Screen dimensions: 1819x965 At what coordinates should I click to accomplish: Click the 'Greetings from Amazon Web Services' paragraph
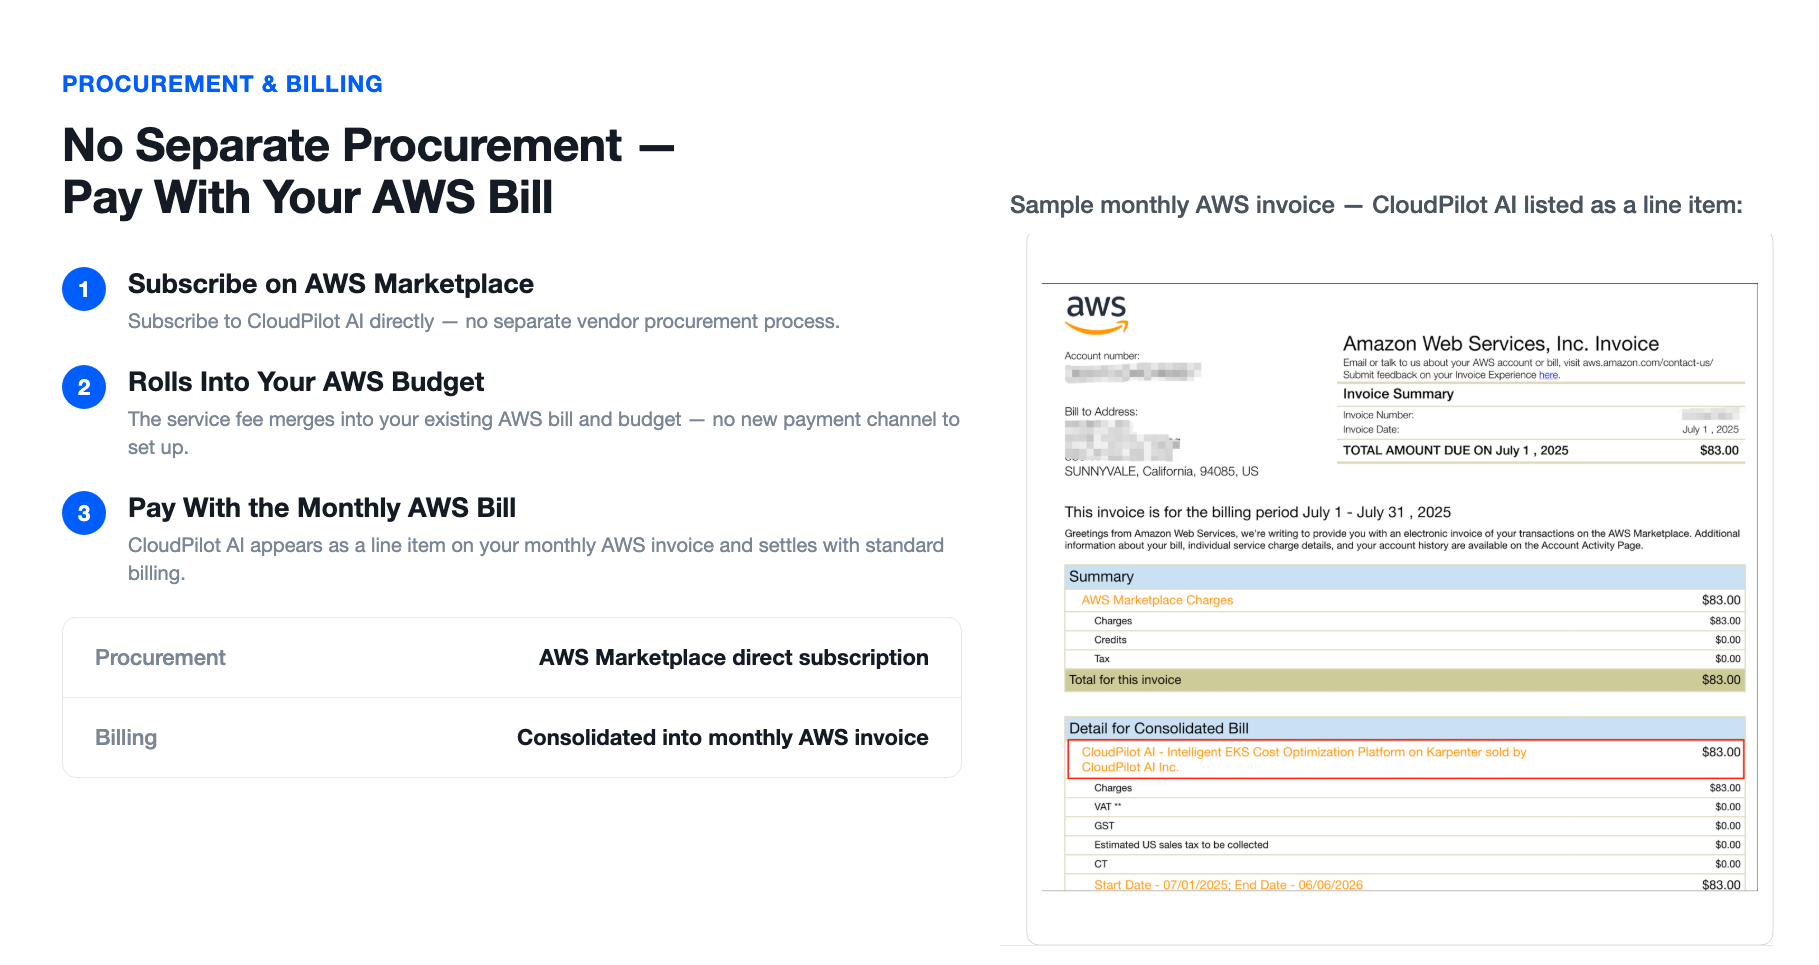click(x=1402, y=540)
